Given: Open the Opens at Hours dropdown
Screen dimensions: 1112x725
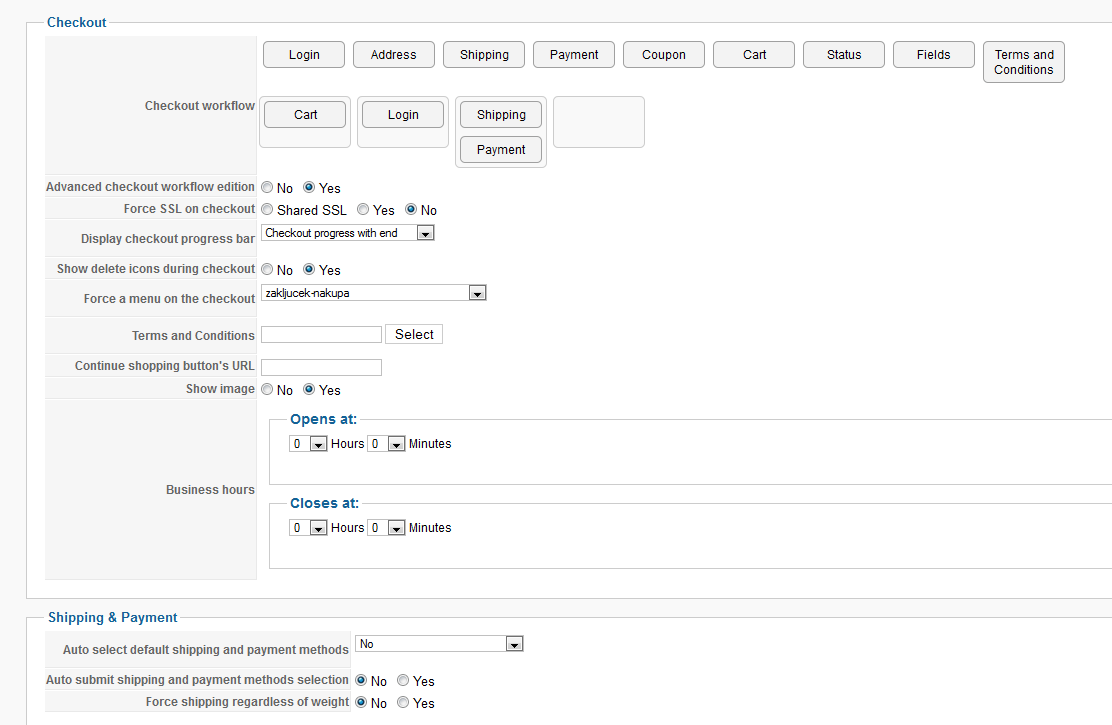Looking at the screenshot, I should click(318, 445).
